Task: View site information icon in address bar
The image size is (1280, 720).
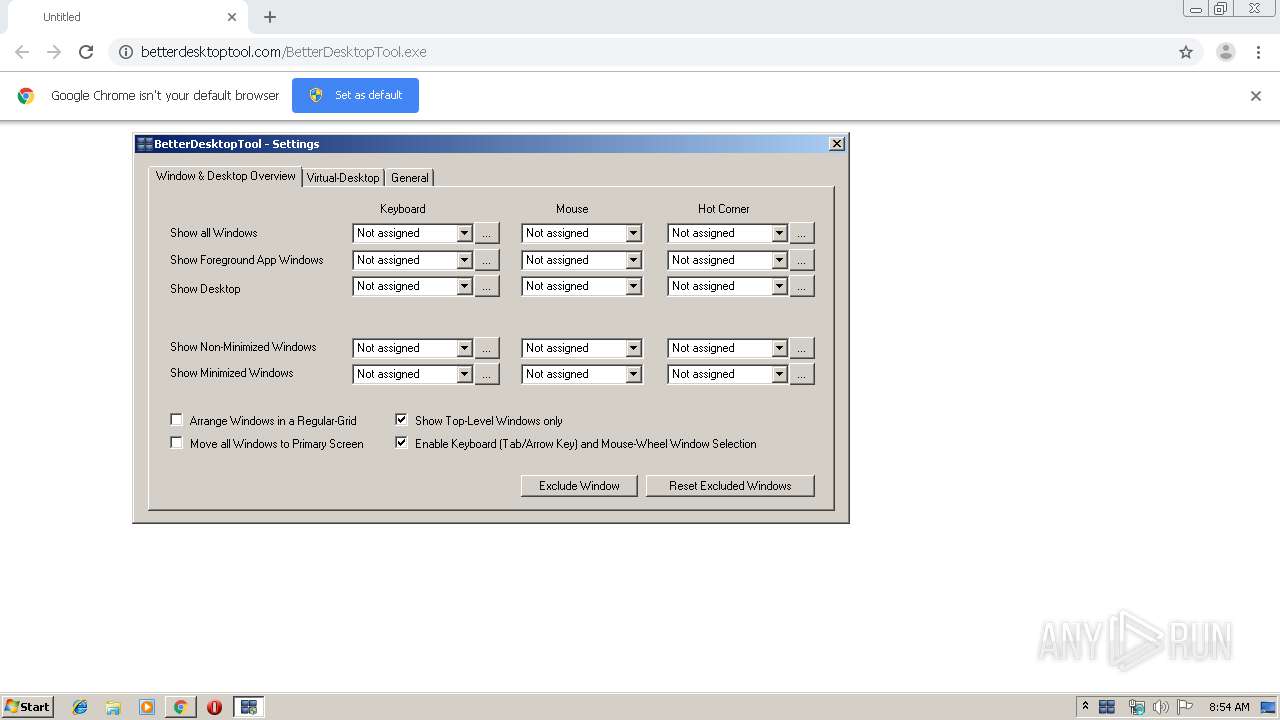Action: 126,52
